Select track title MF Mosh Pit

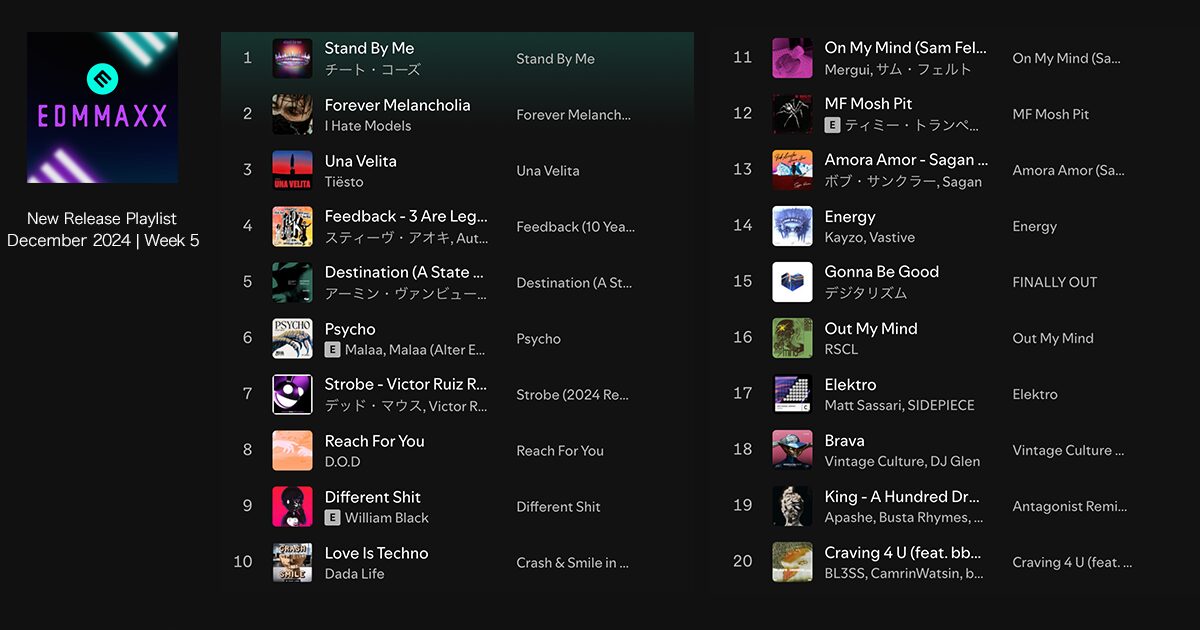(868, 103)
